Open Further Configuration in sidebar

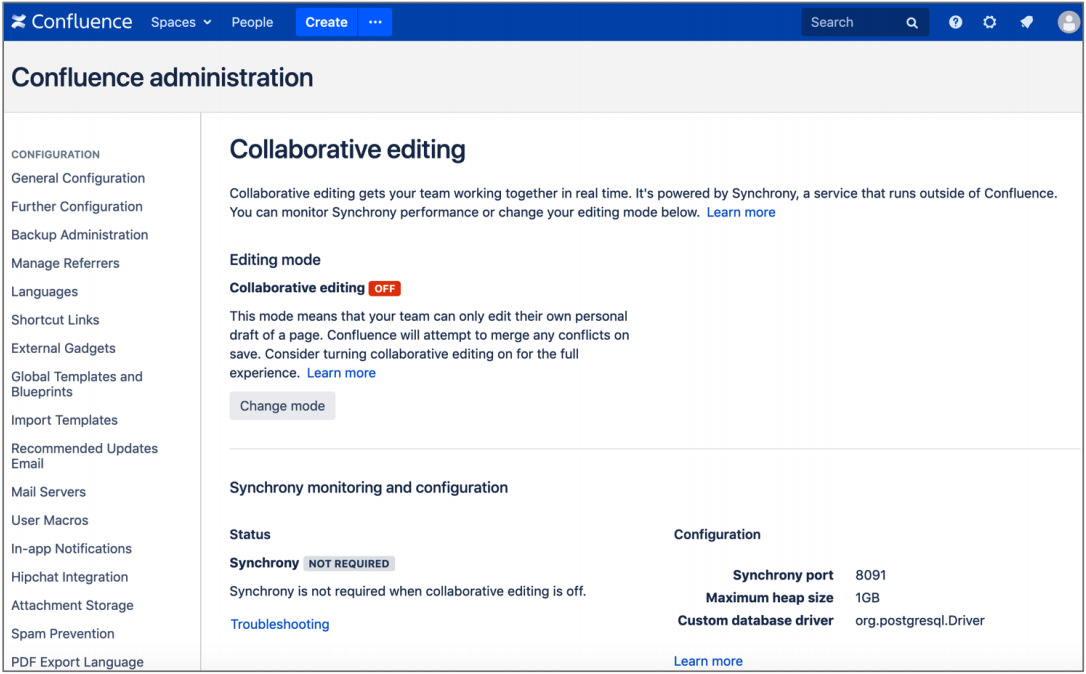77,206
